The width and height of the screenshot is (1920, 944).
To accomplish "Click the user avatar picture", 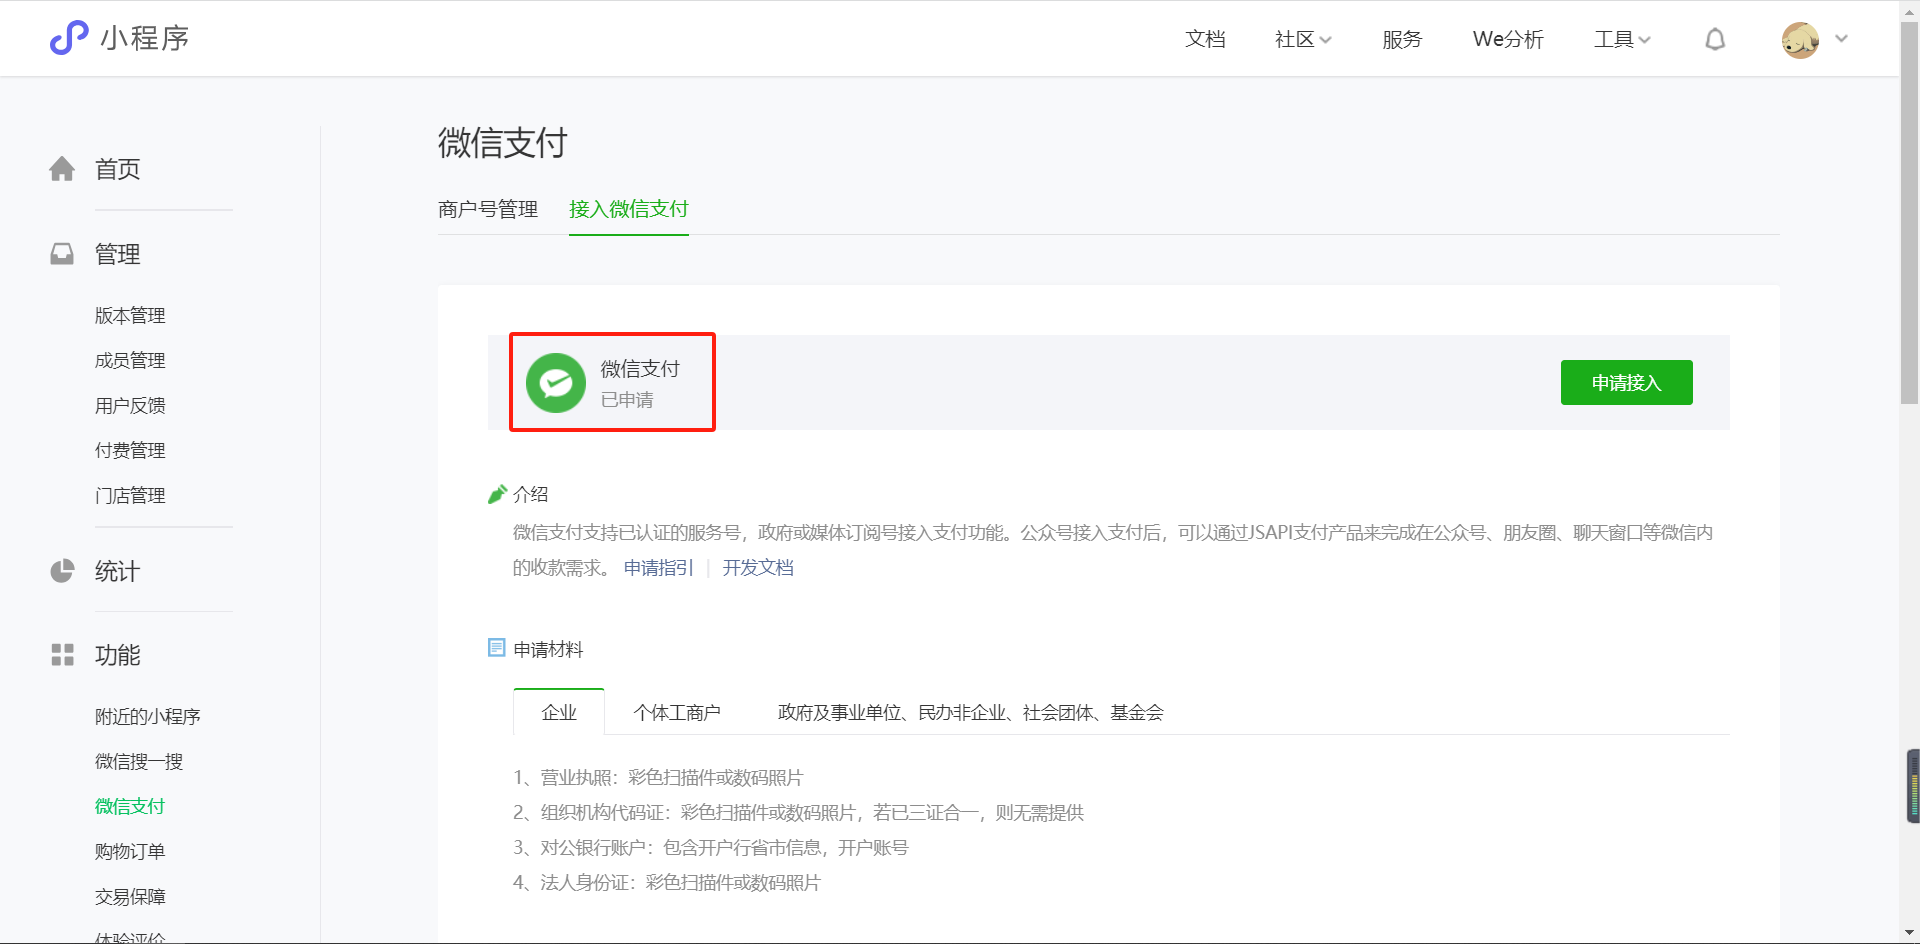I will click(x=1800, y=40).
